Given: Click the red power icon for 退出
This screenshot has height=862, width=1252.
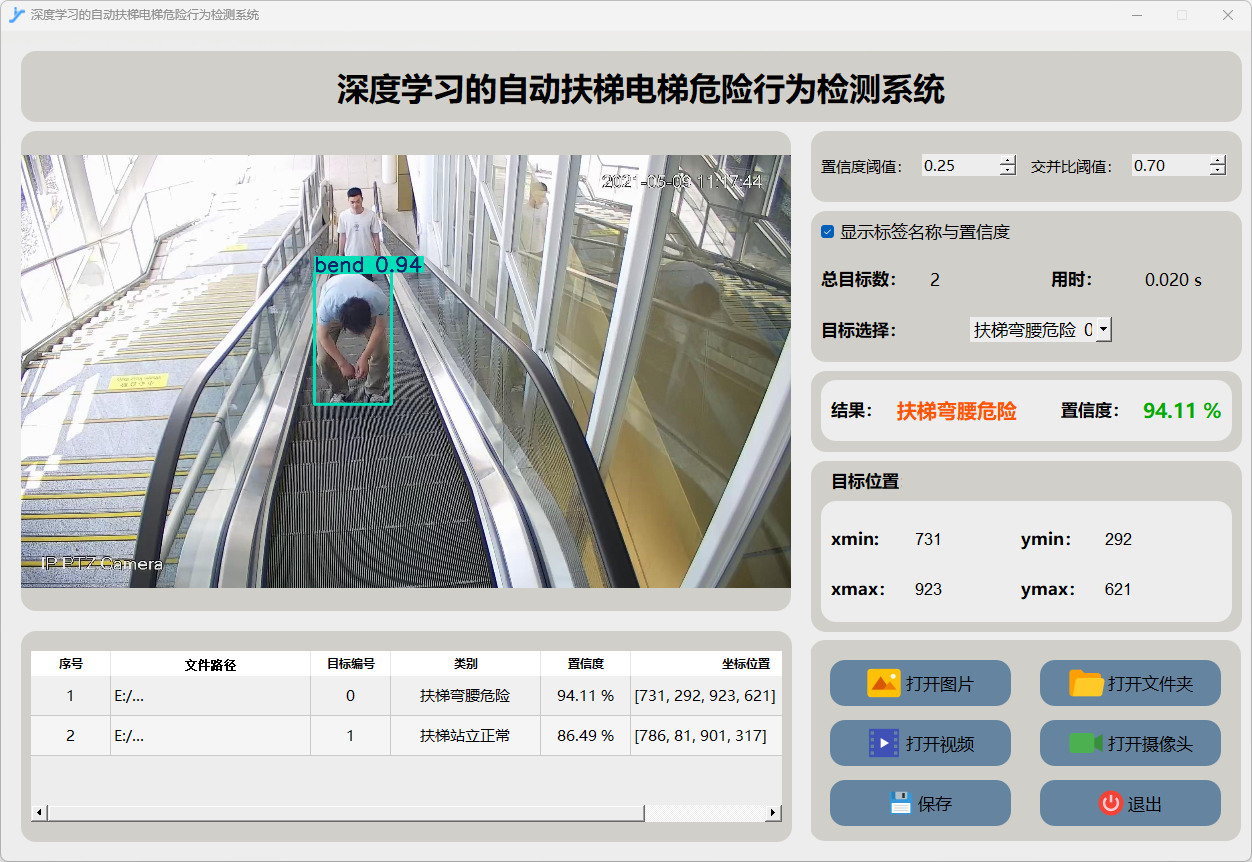Looking at the screenshot, I should click(1110, 803).
